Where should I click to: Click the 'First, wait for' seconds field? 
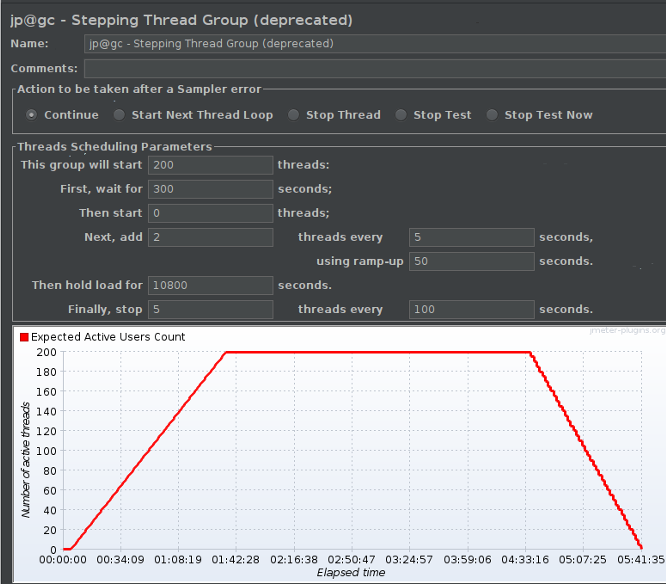pos(210,189)
